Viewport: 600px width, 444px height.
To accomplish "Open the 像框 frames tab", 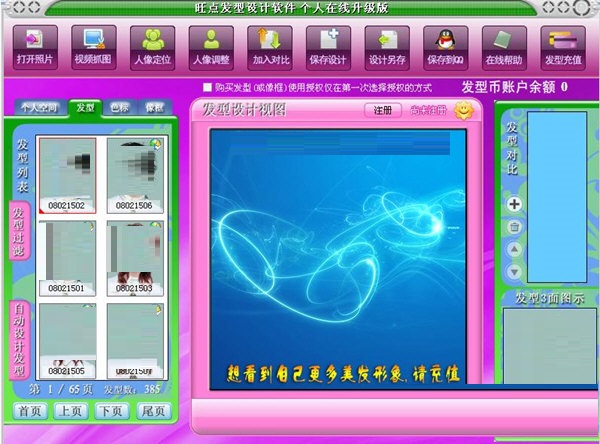I will coord(155,108).
